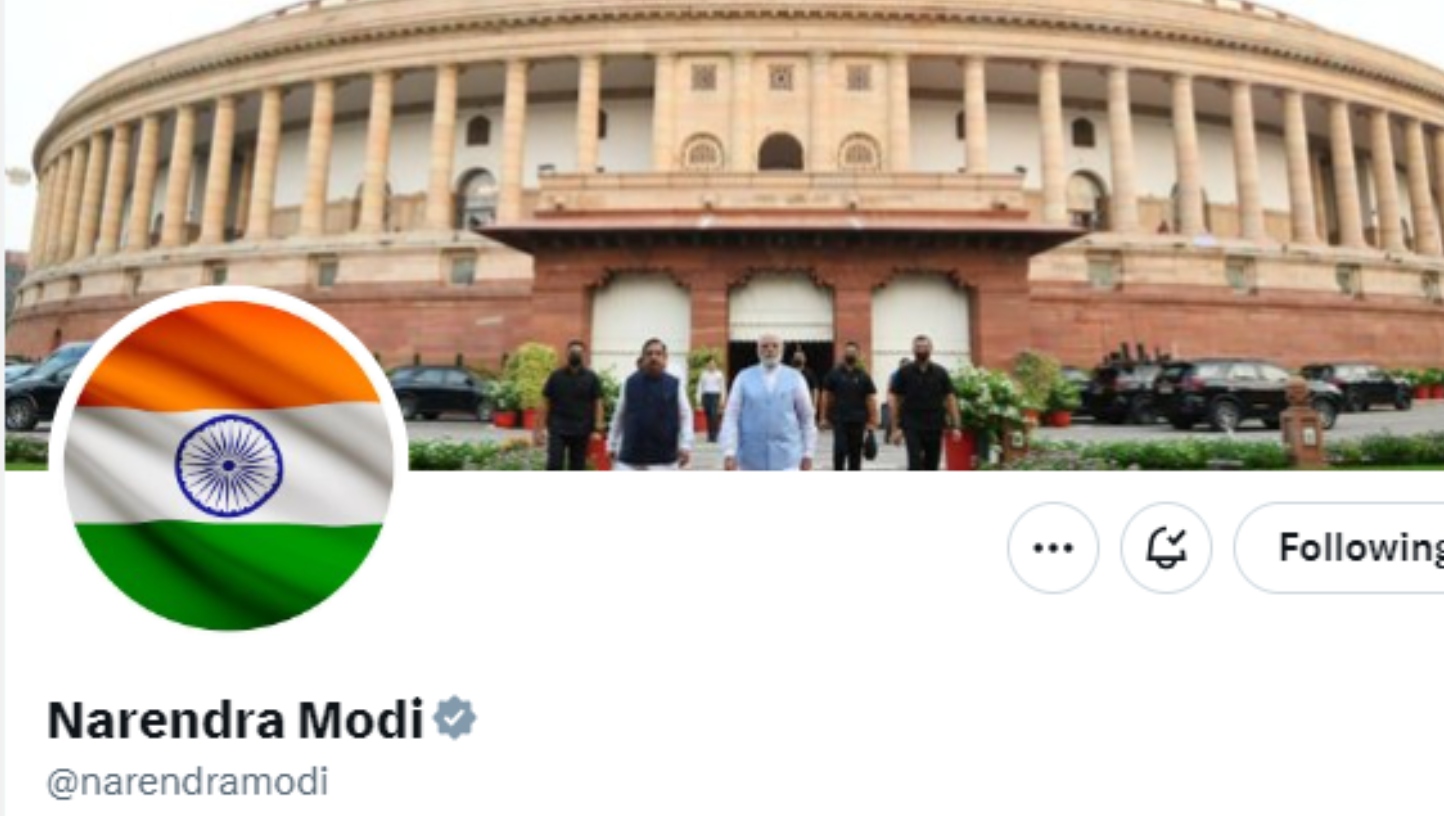Click the Ashoka Chakra wheel on avatar
1444x816 pixels.
click(229, 466)
